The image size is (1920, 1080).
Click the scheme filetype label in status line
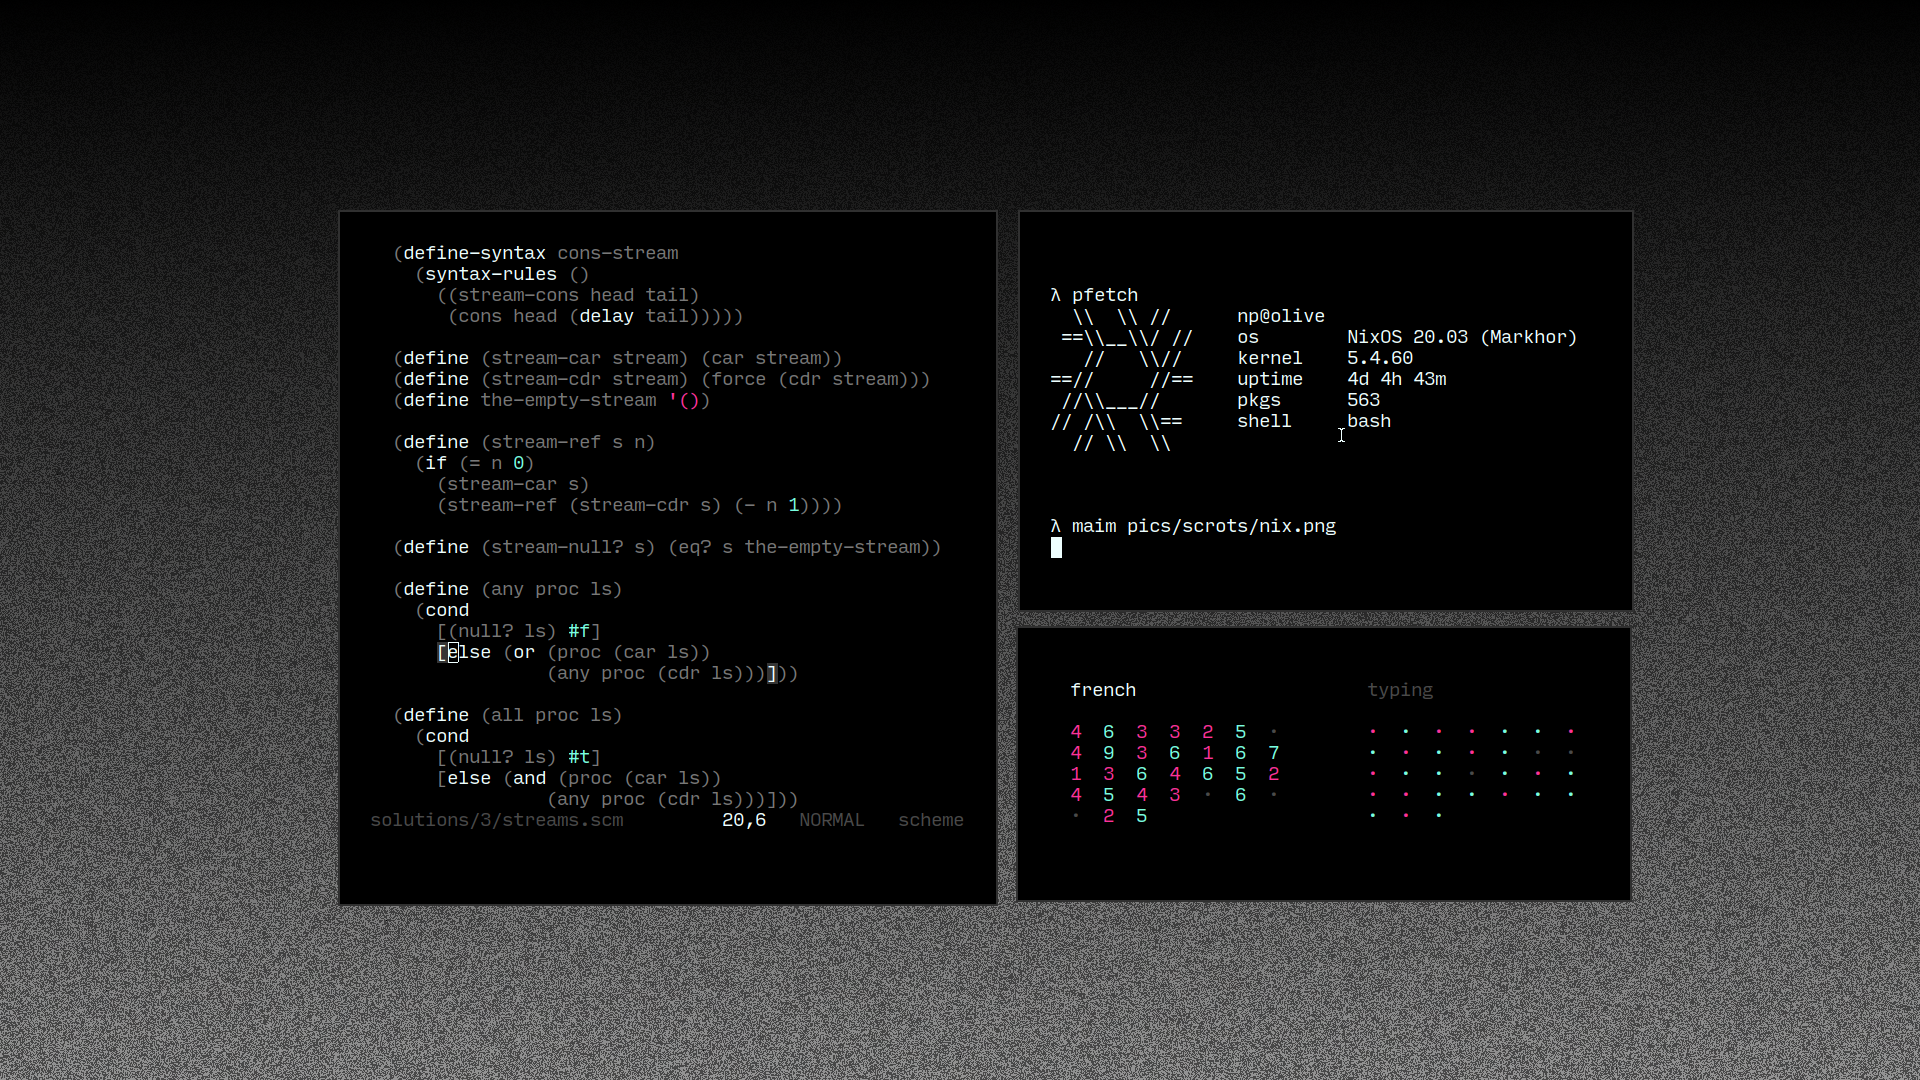pyautogui.click(x=931, y=820)
